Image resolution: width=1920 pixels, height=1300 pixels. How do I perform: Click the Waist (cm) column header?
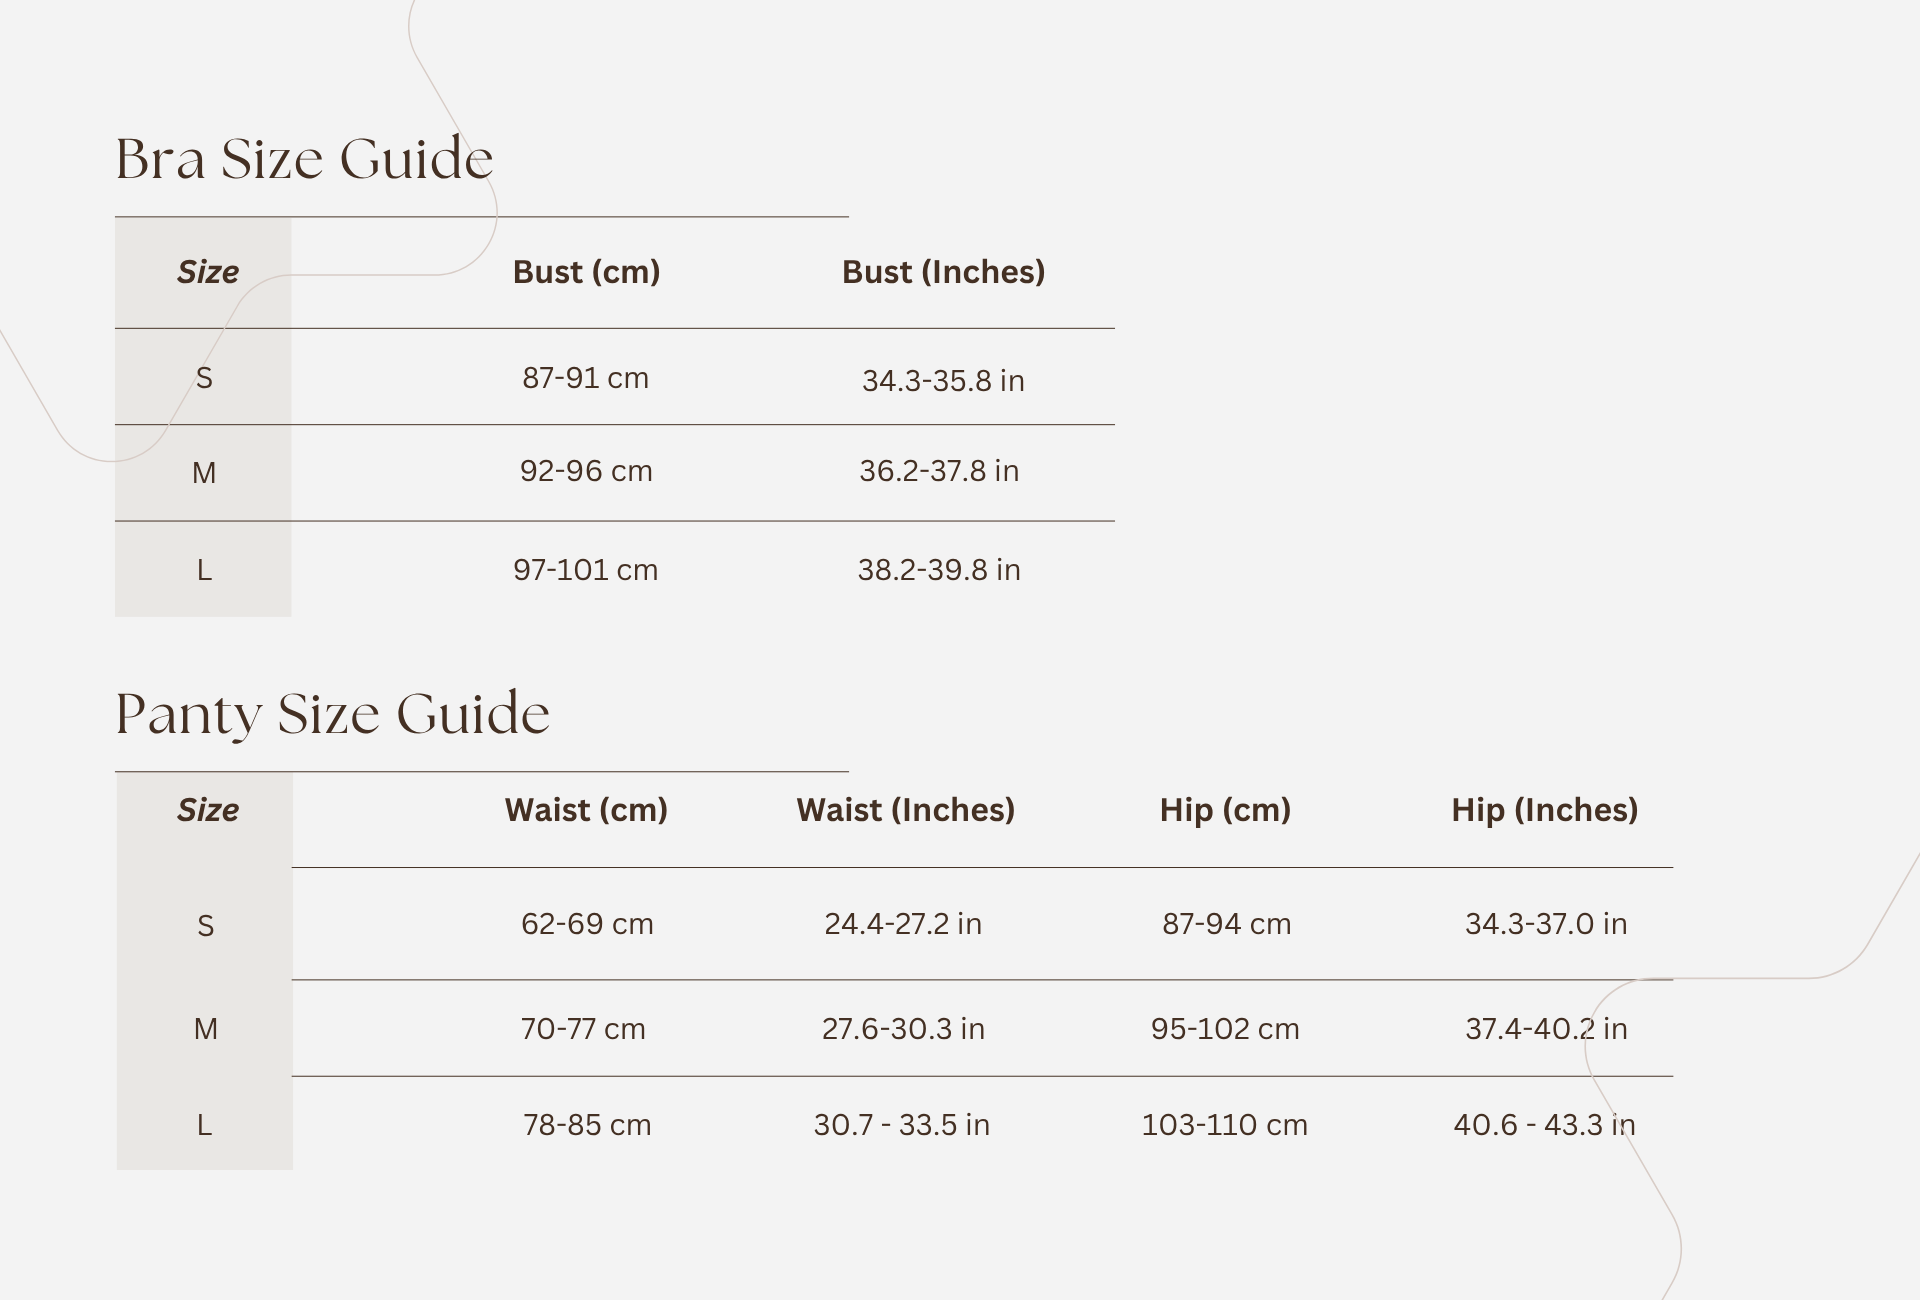point(586,810)
